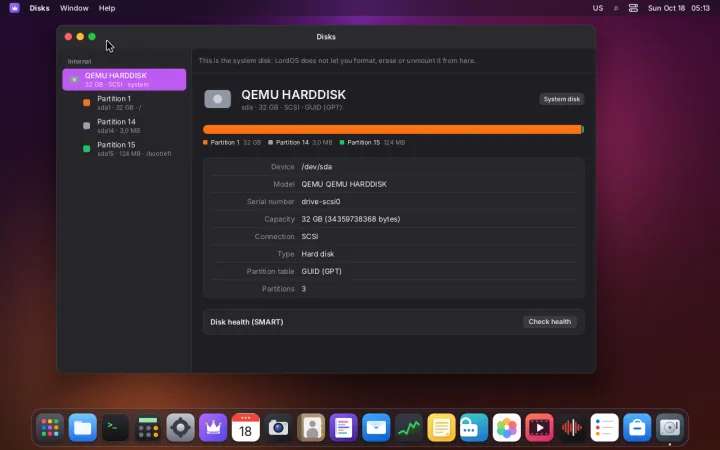Click the /dev/sda device value
The height and width of the screenshot is (450, 720).
point(316,167)
